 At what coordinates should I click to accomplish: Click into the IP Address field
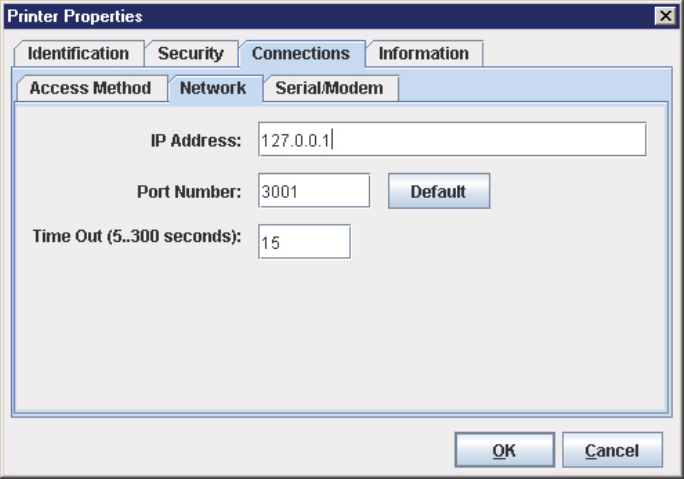point(450,140)
